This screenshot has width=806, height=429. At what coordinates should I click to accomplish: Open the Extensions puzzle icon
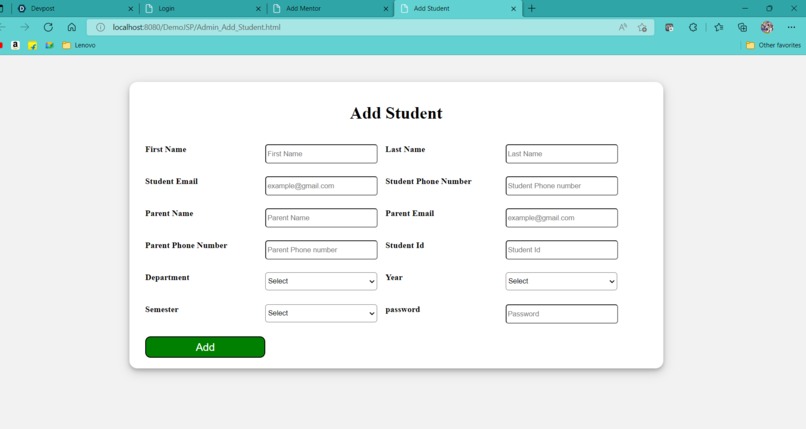click(693, 27)
